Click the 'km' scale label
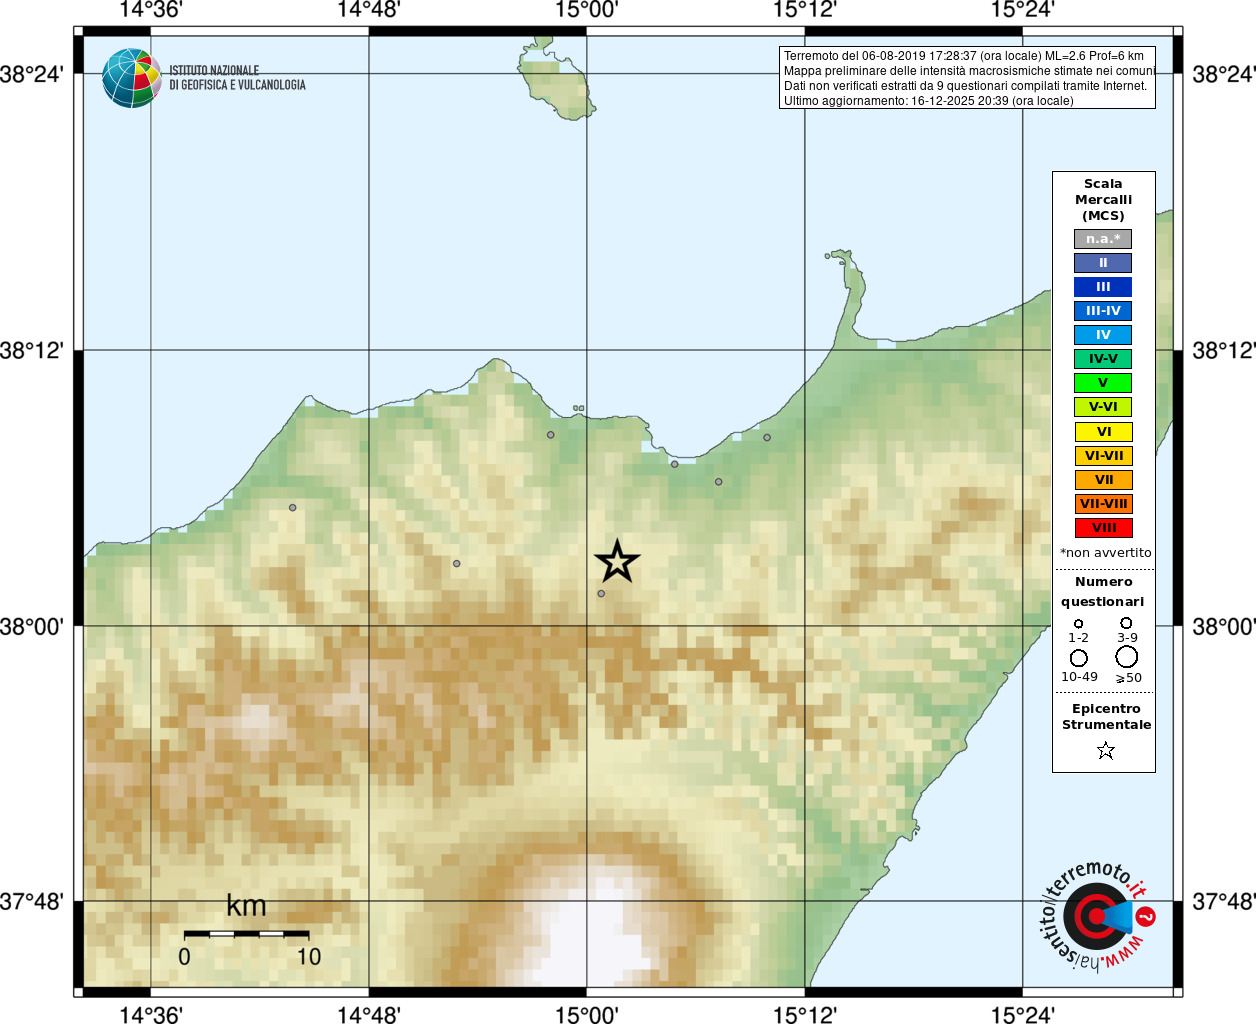Viewport: 1256px width, 1024px height. [x=246, y=906]
